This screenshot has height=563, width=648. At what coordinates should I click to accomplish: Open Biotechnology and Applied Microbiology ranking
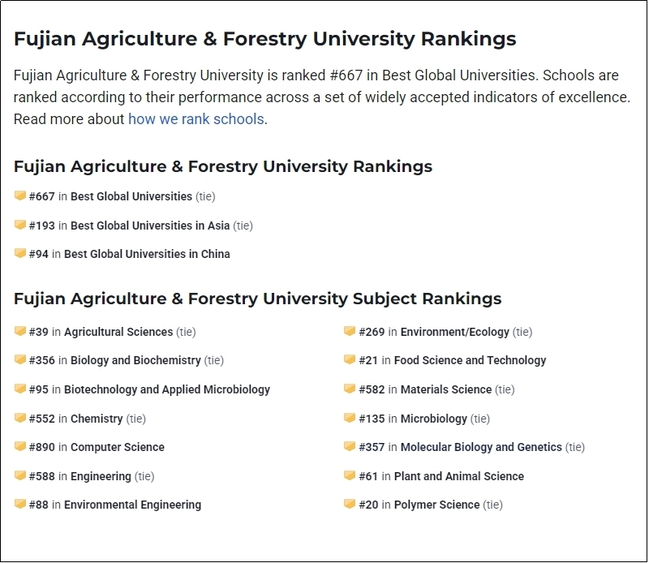[167, 390]
